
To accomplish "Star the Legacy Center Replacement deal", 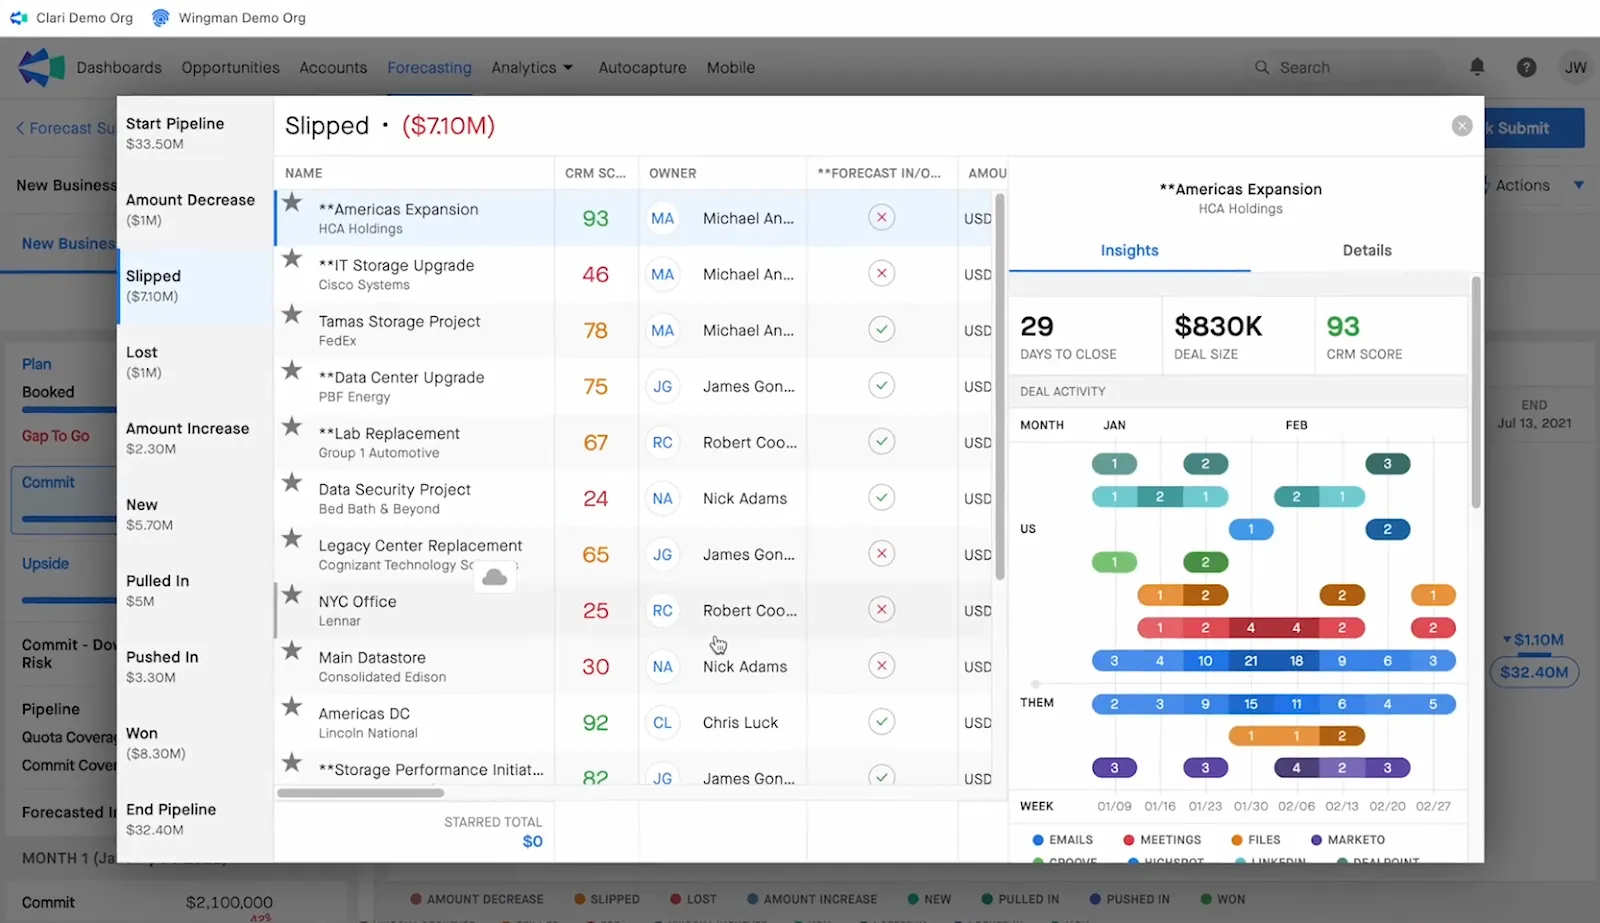I will tap(292, 538).
